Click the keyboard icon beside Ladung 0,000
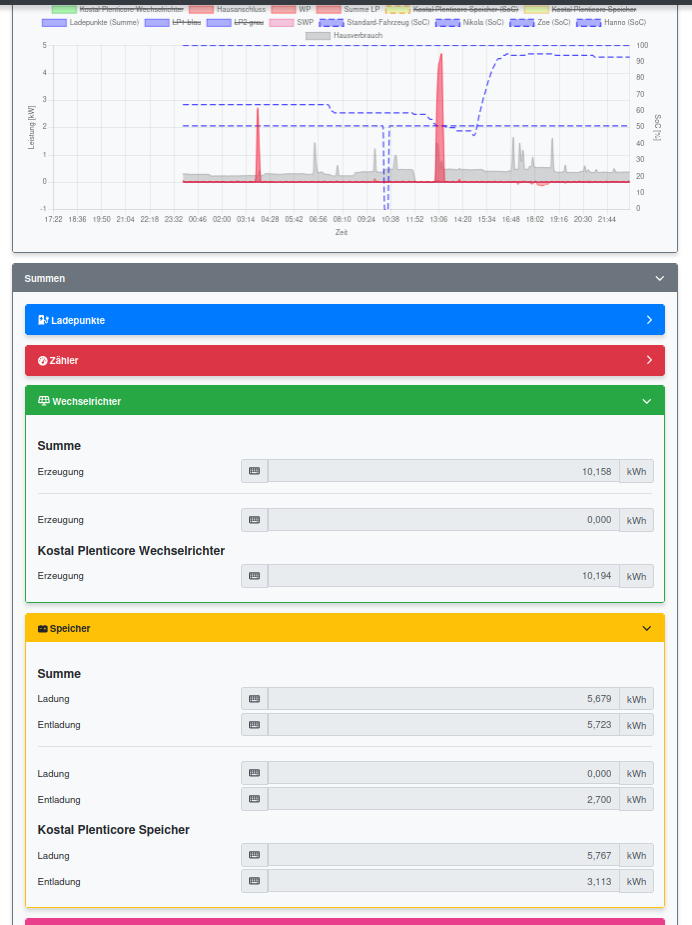This screenshot has width=692, height=925. pyautogui.click(x=254, y=773)
